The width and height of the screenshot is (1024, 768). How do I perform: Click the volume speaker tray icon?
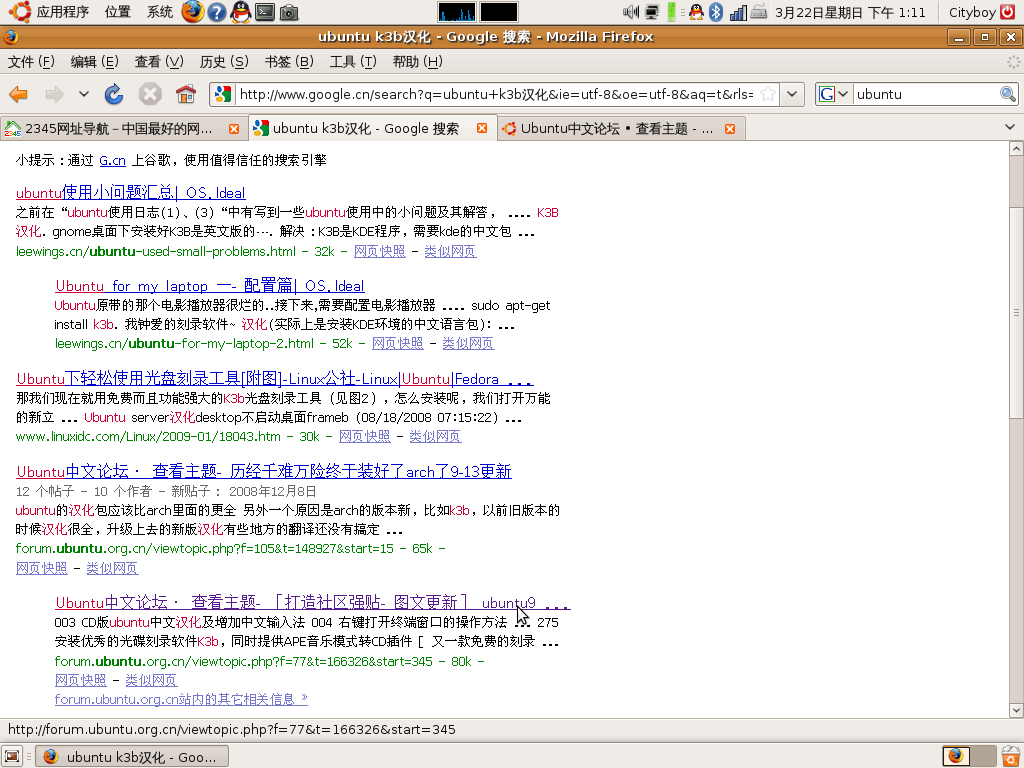(631, 12)
